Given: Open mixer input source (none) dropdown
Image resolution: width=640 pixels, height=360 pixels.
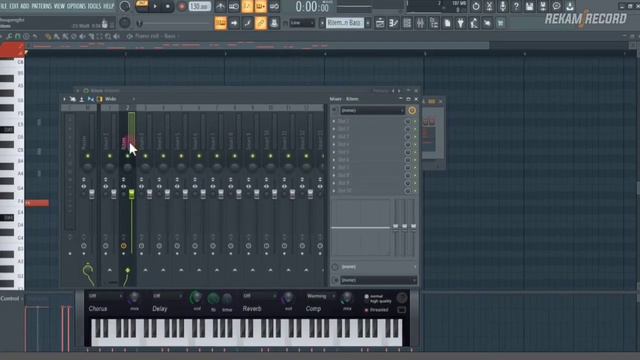Looking at the screenshot, I should click(372, 110).
